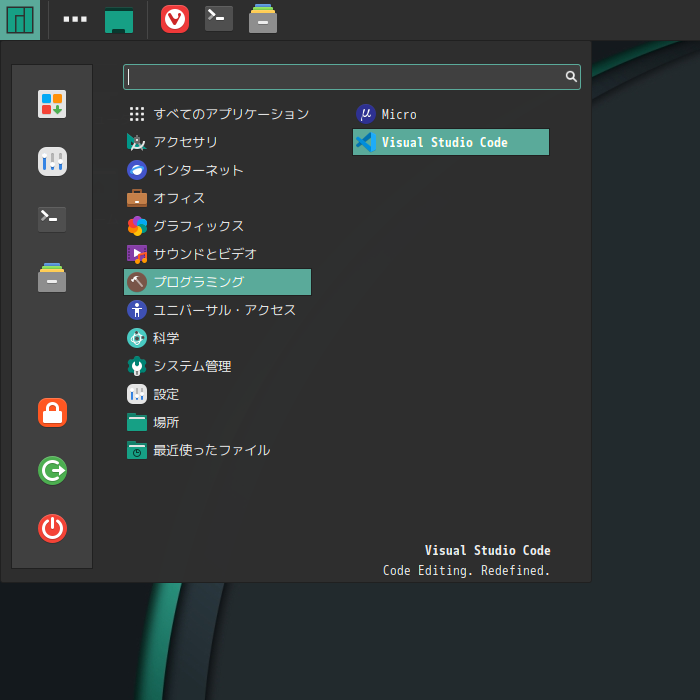
Task: Select the 科学 category
Action: (x=217, y=338)
